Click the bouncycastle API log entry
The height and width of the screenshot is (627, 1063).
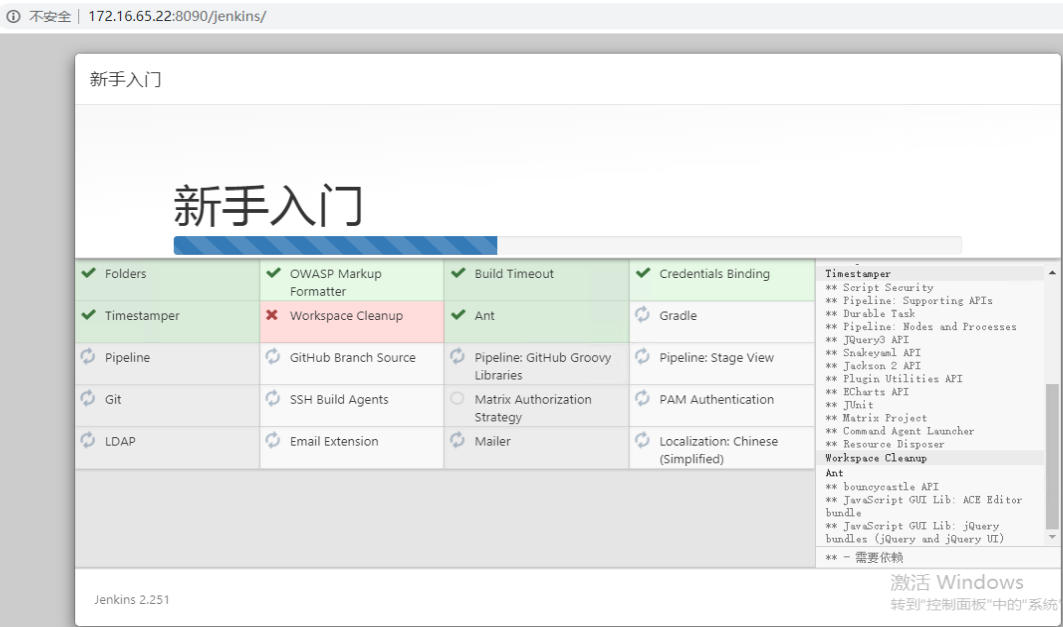click(x=882, y=487)
